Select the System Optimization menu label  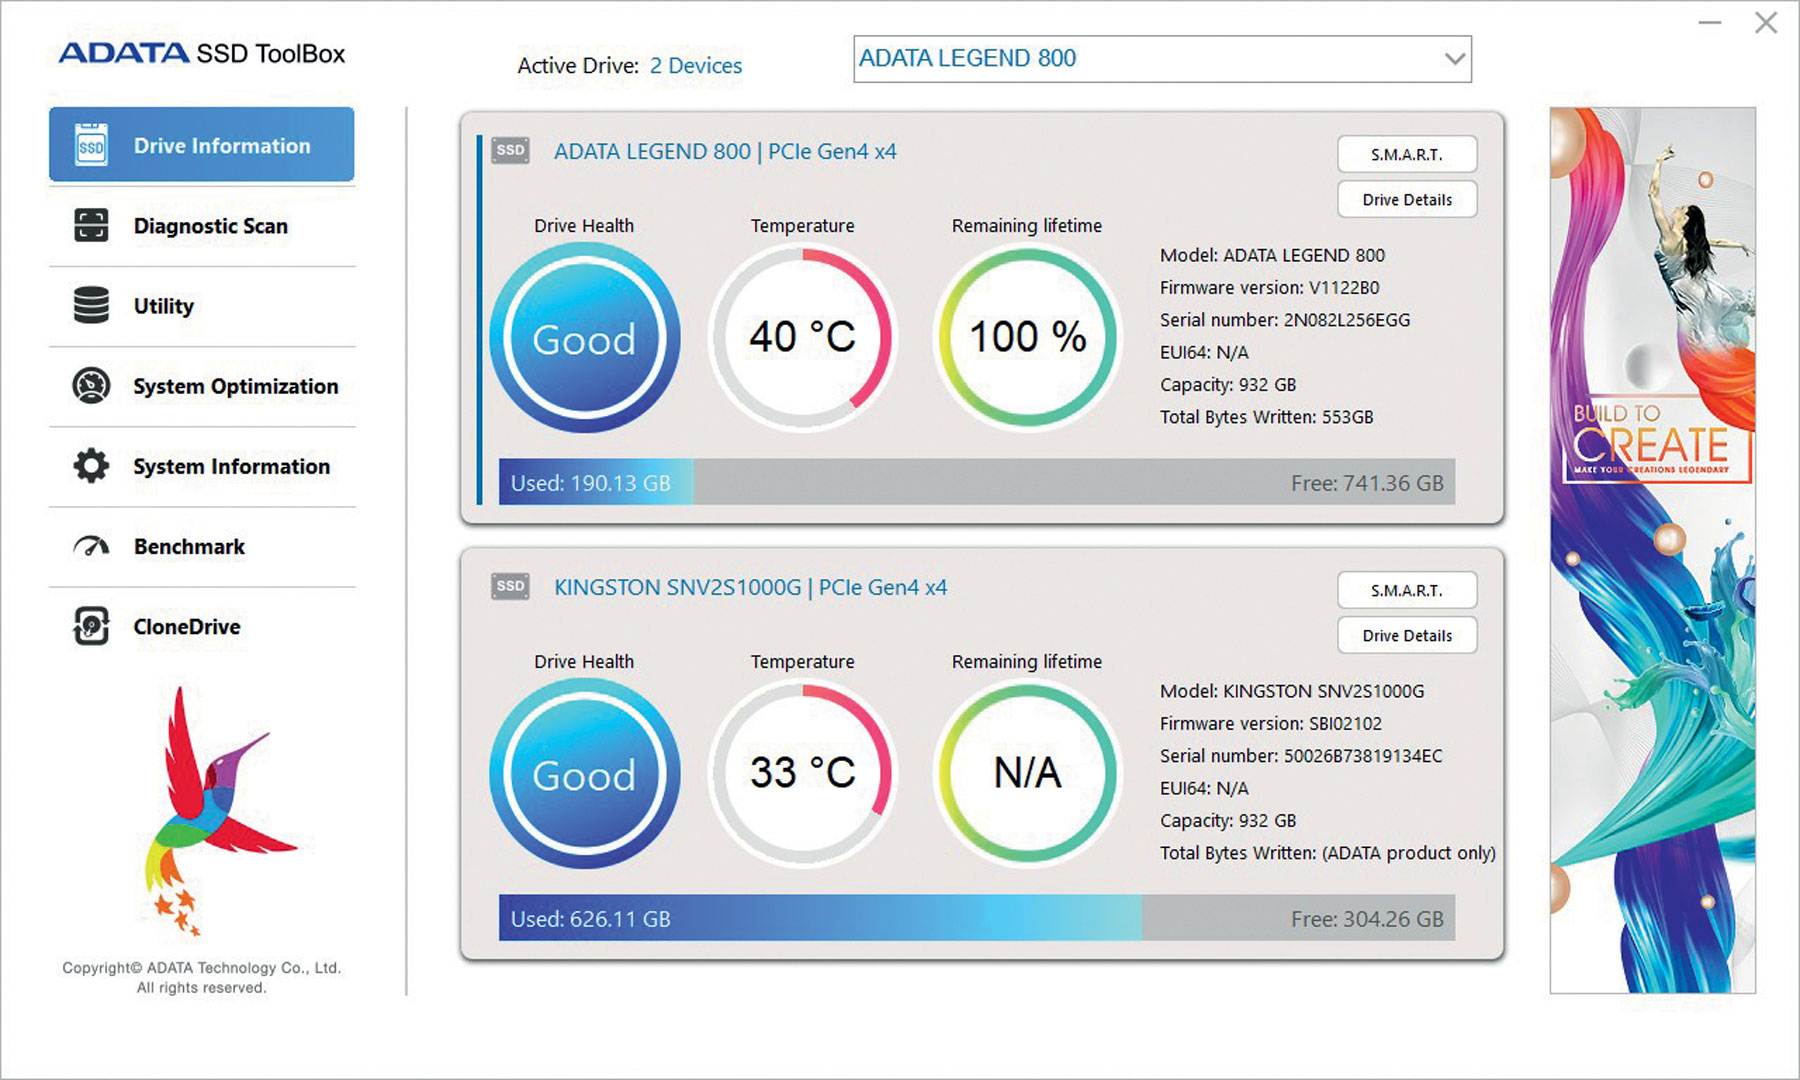(236, 387)
